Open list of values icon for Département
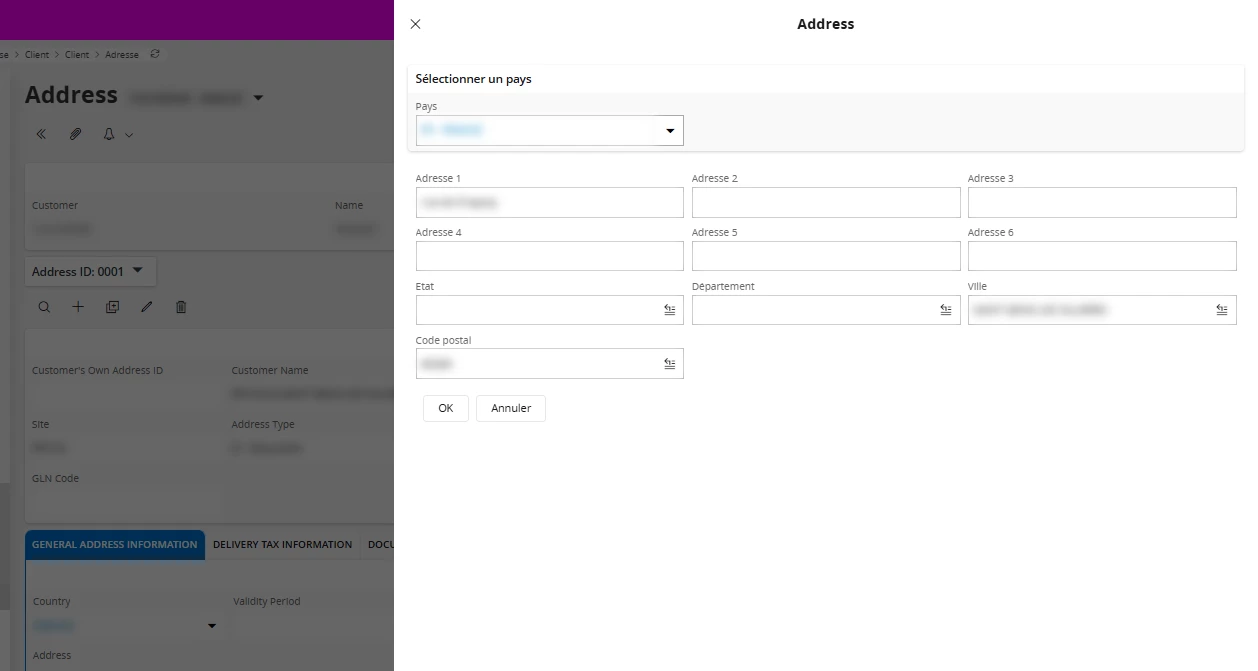 946,310
